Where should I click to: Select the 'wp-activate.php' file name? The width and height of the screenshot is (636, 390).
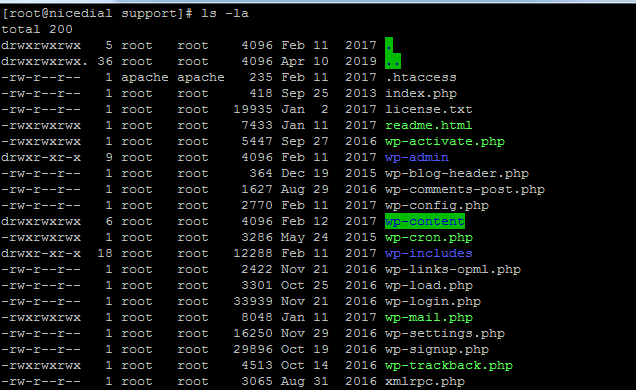coord(445,141)
